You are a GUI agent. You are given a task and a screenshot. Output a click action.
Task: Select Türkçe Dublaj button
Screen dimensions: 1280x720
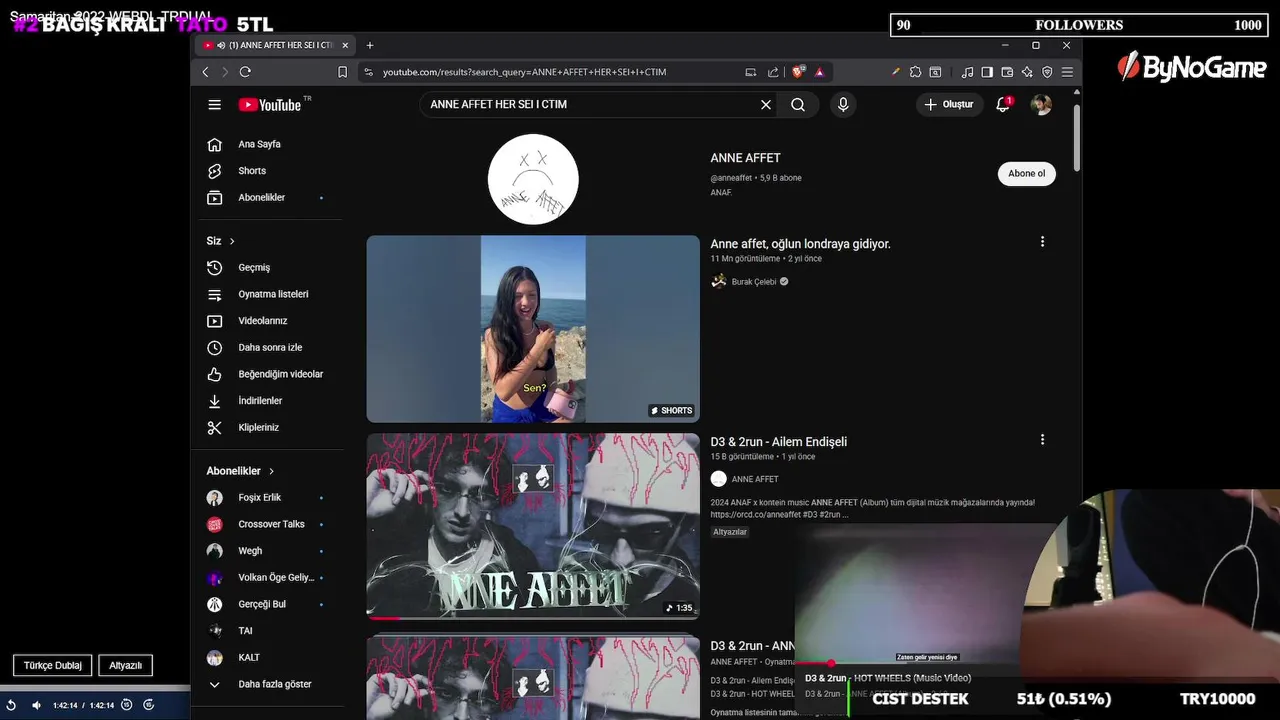(x=53, y=665)
